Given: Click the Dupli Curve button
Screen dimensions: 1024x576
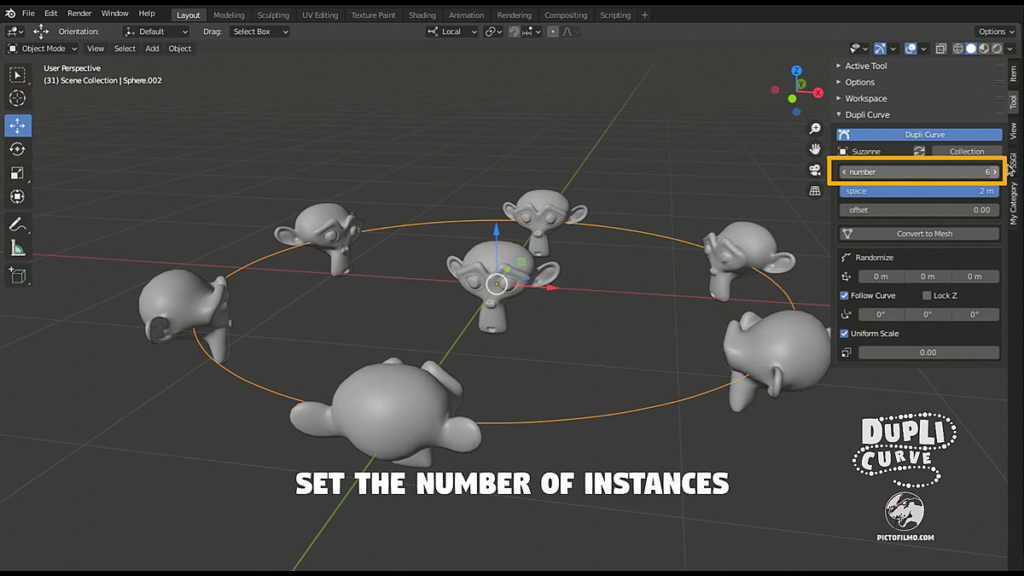Looking at the screenshot, I should tap(920, 135).
